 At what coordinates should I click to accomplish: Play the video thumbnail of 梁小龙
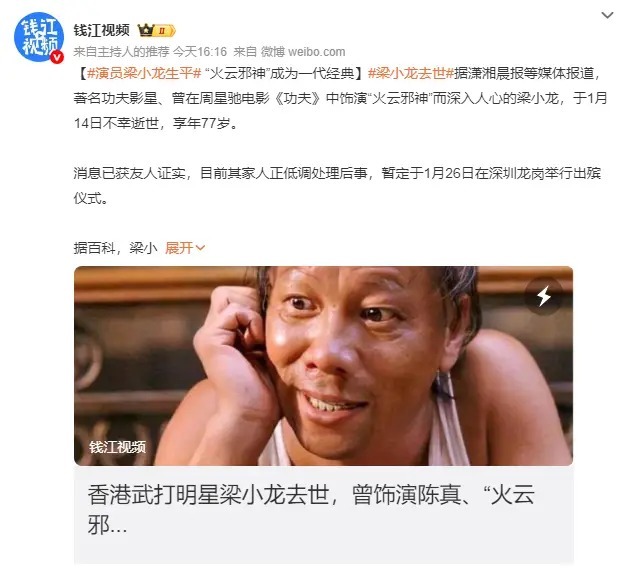click(x=323, y=365)
